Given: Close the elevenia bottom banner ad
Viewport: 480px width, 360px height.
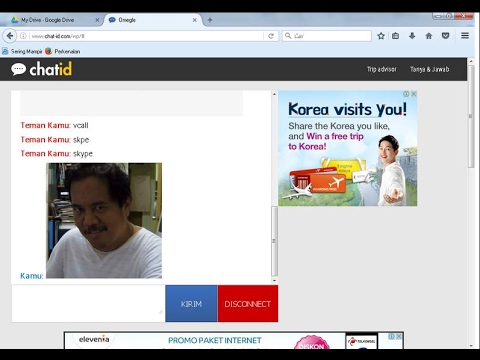Looking at the screenshot, I should coord(398,336).
